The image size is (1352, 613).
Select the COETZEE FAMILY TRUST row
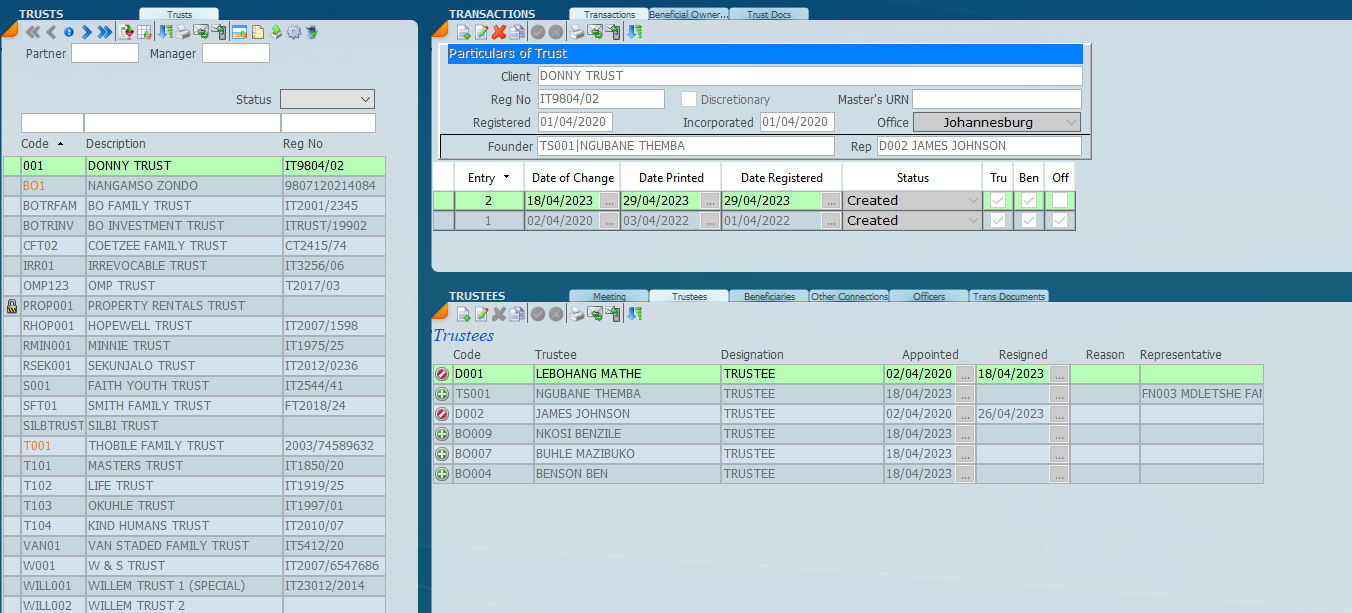point(155,245)
